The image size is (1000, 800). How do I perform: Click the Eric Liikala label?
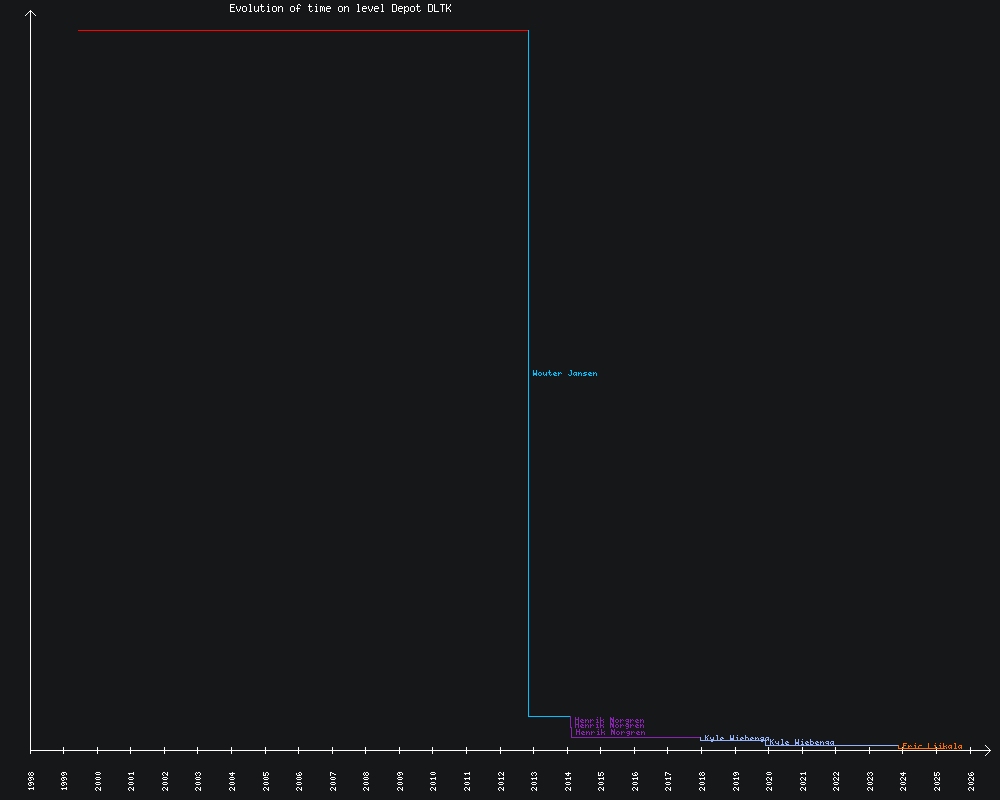tap(932, 746)
